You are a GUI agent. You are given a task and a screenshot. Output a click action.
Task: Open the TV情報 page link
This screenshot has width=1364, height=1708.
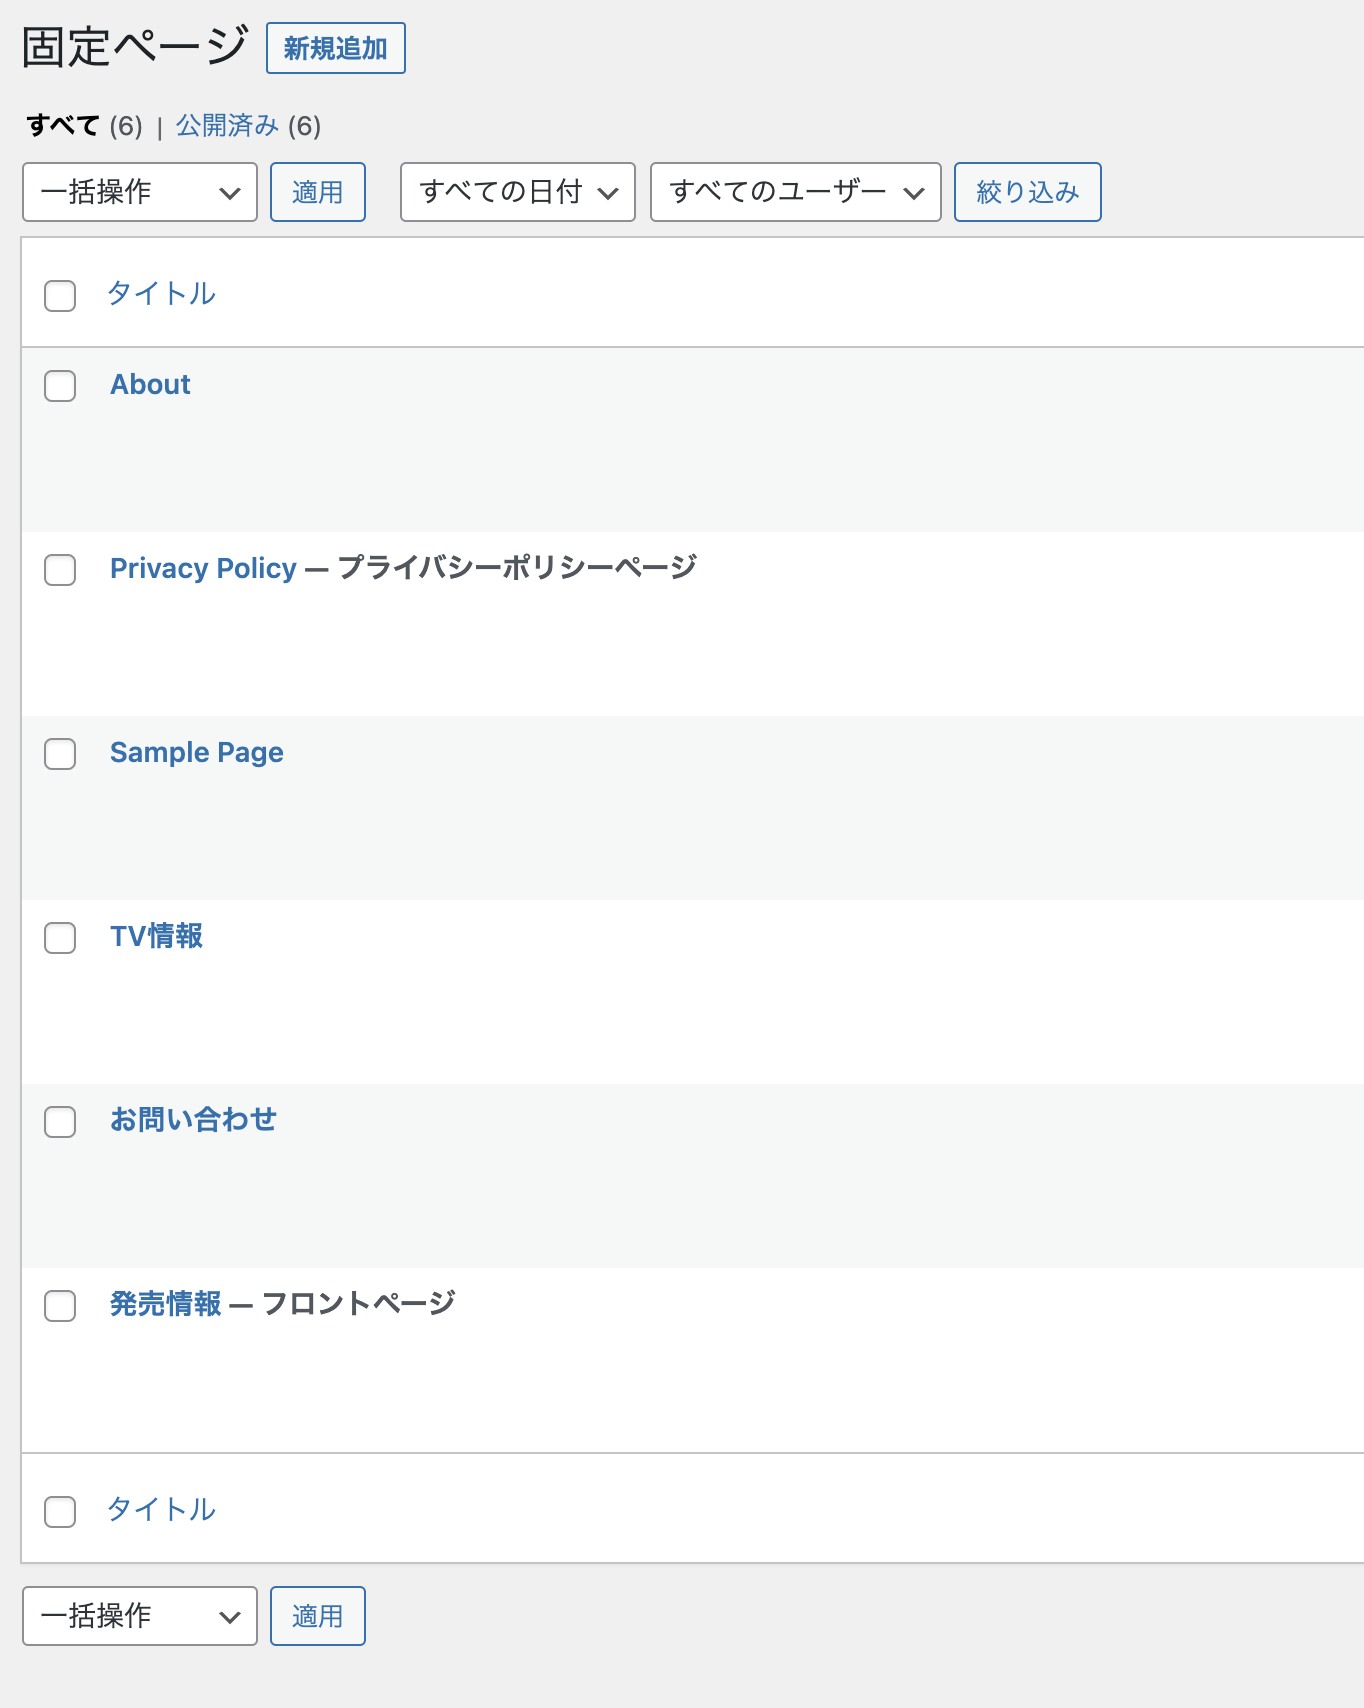pyautogui.click(x=156, y=936)
